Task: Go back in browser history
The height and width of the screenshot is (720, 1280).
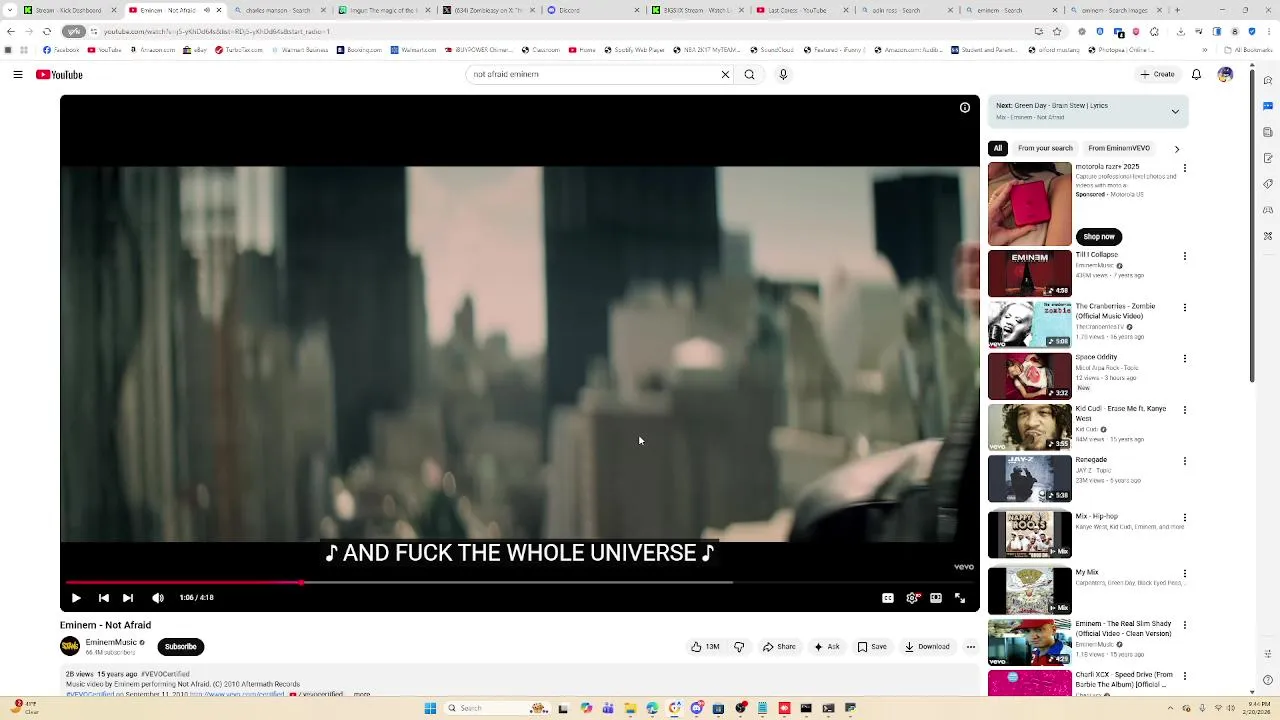Action: tap(10, 31)
